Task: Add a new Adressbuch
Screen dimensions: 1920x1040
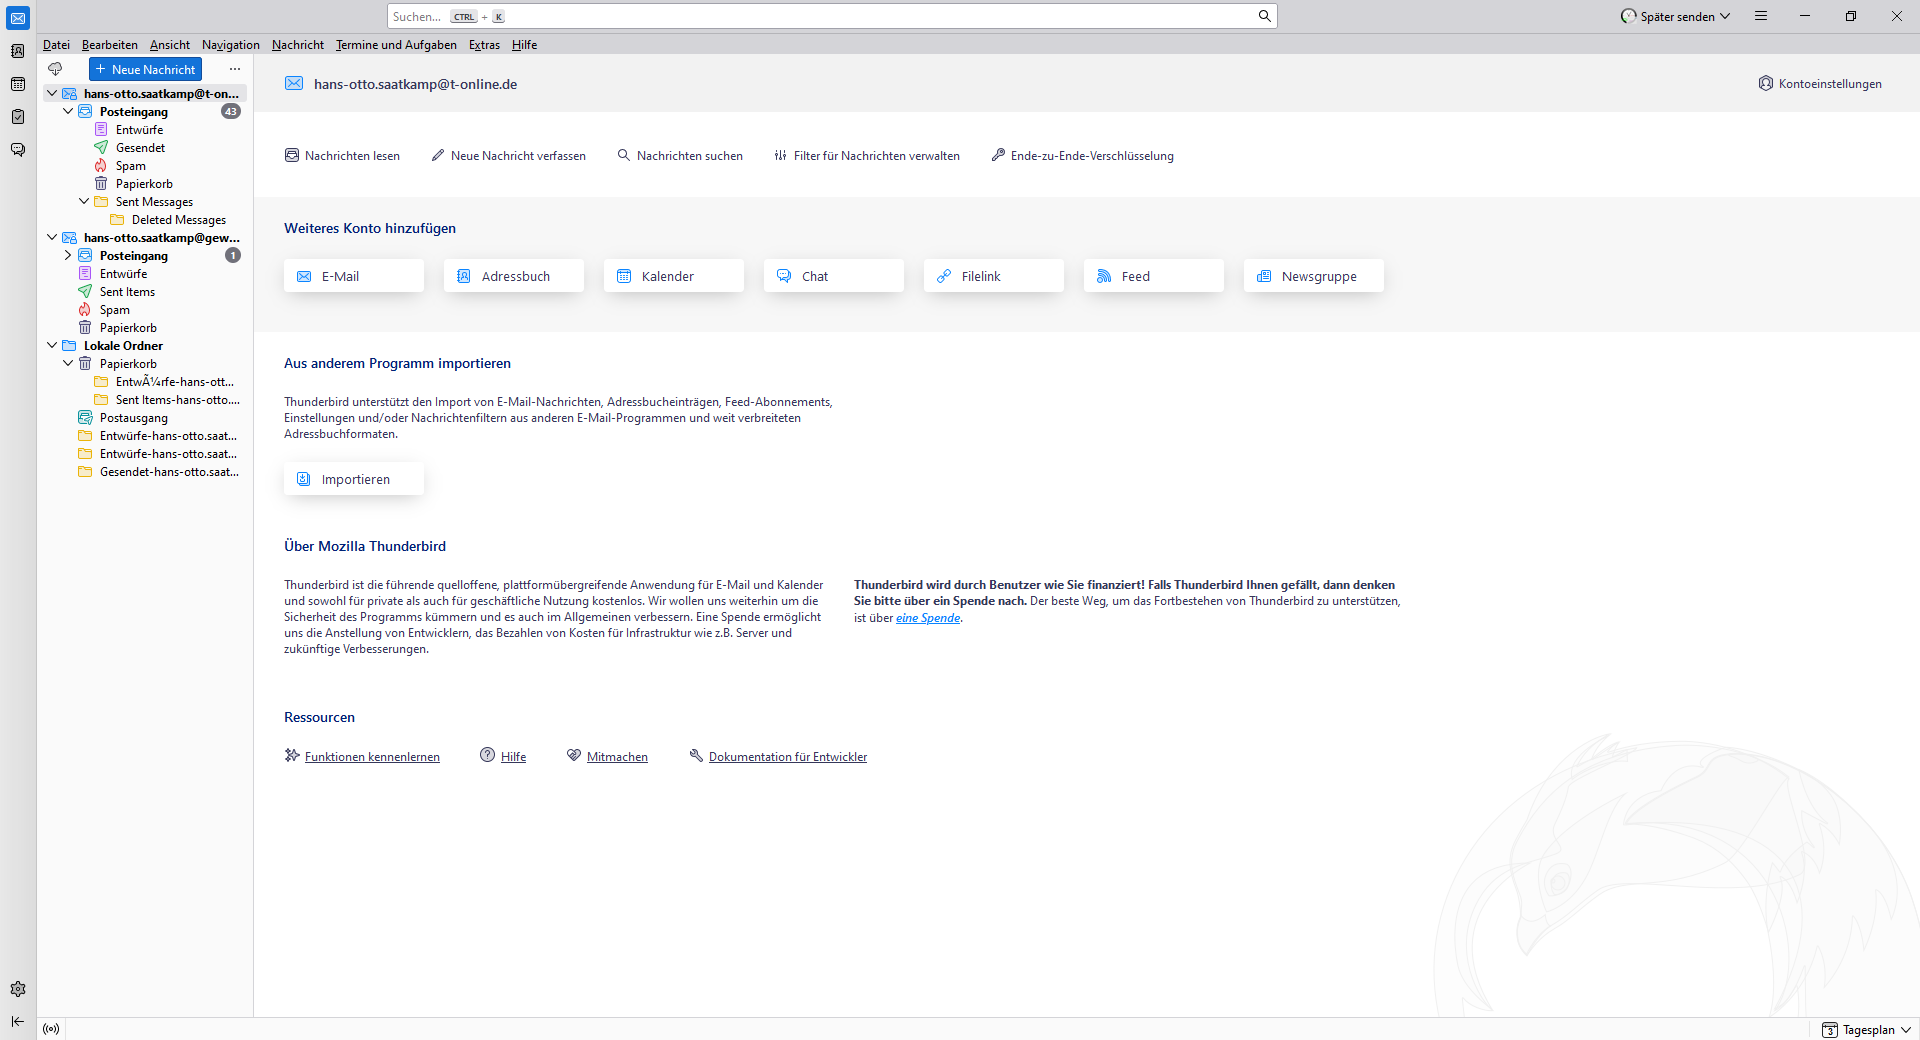Action: click(514, 276)
